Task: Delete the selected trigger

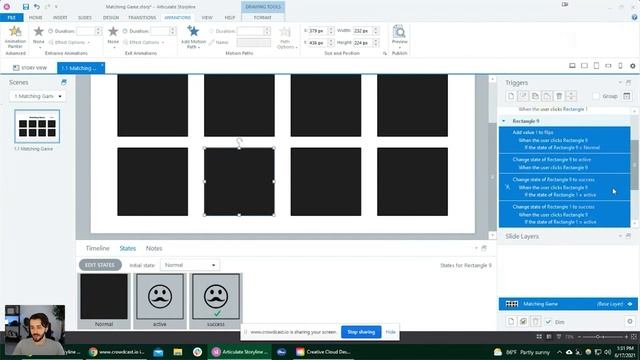Action: (559, 96)
